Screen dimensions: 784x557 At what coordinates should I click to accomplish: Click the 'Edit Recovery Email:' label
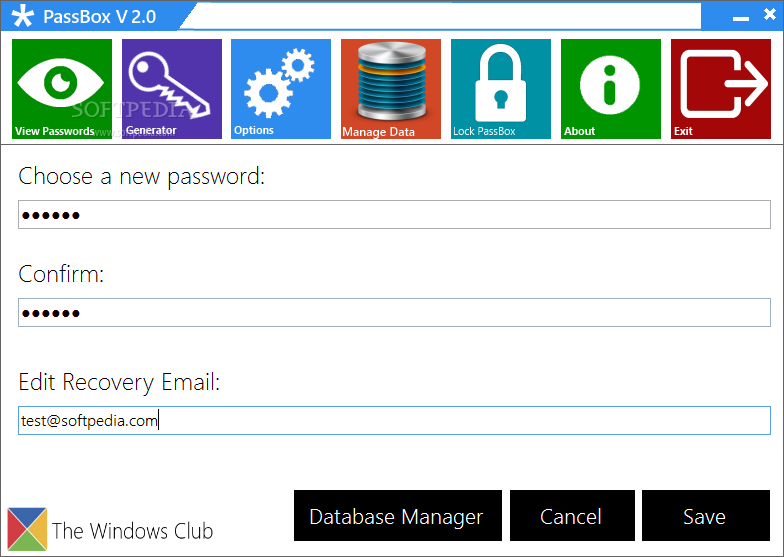point(119,382)
